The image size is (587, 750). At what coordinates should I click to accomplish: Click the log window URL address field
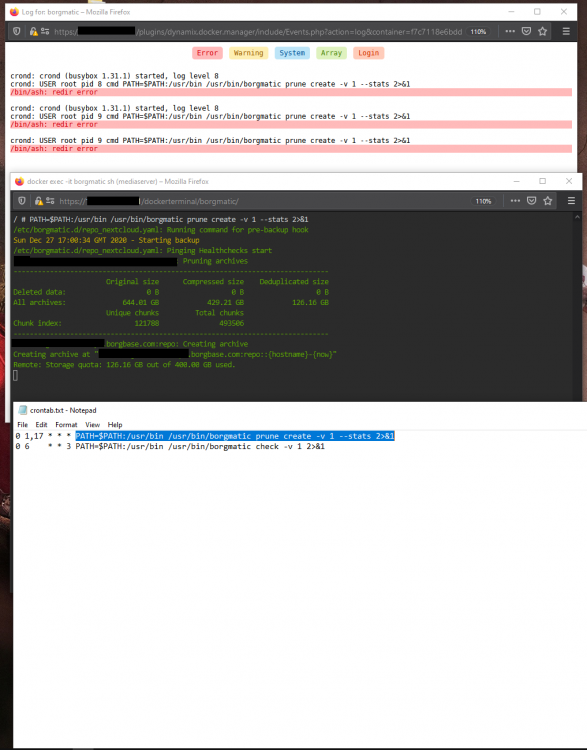[258, 32]
